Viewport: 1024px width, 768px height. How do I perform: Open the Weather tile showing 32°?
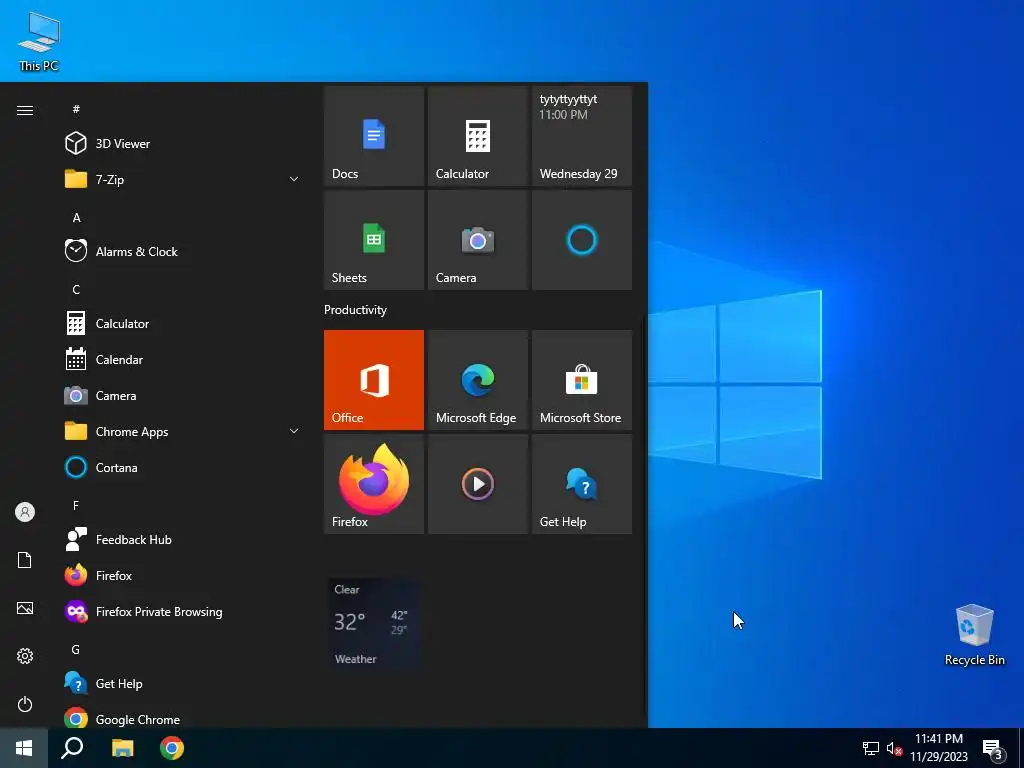tap(374, 623)
